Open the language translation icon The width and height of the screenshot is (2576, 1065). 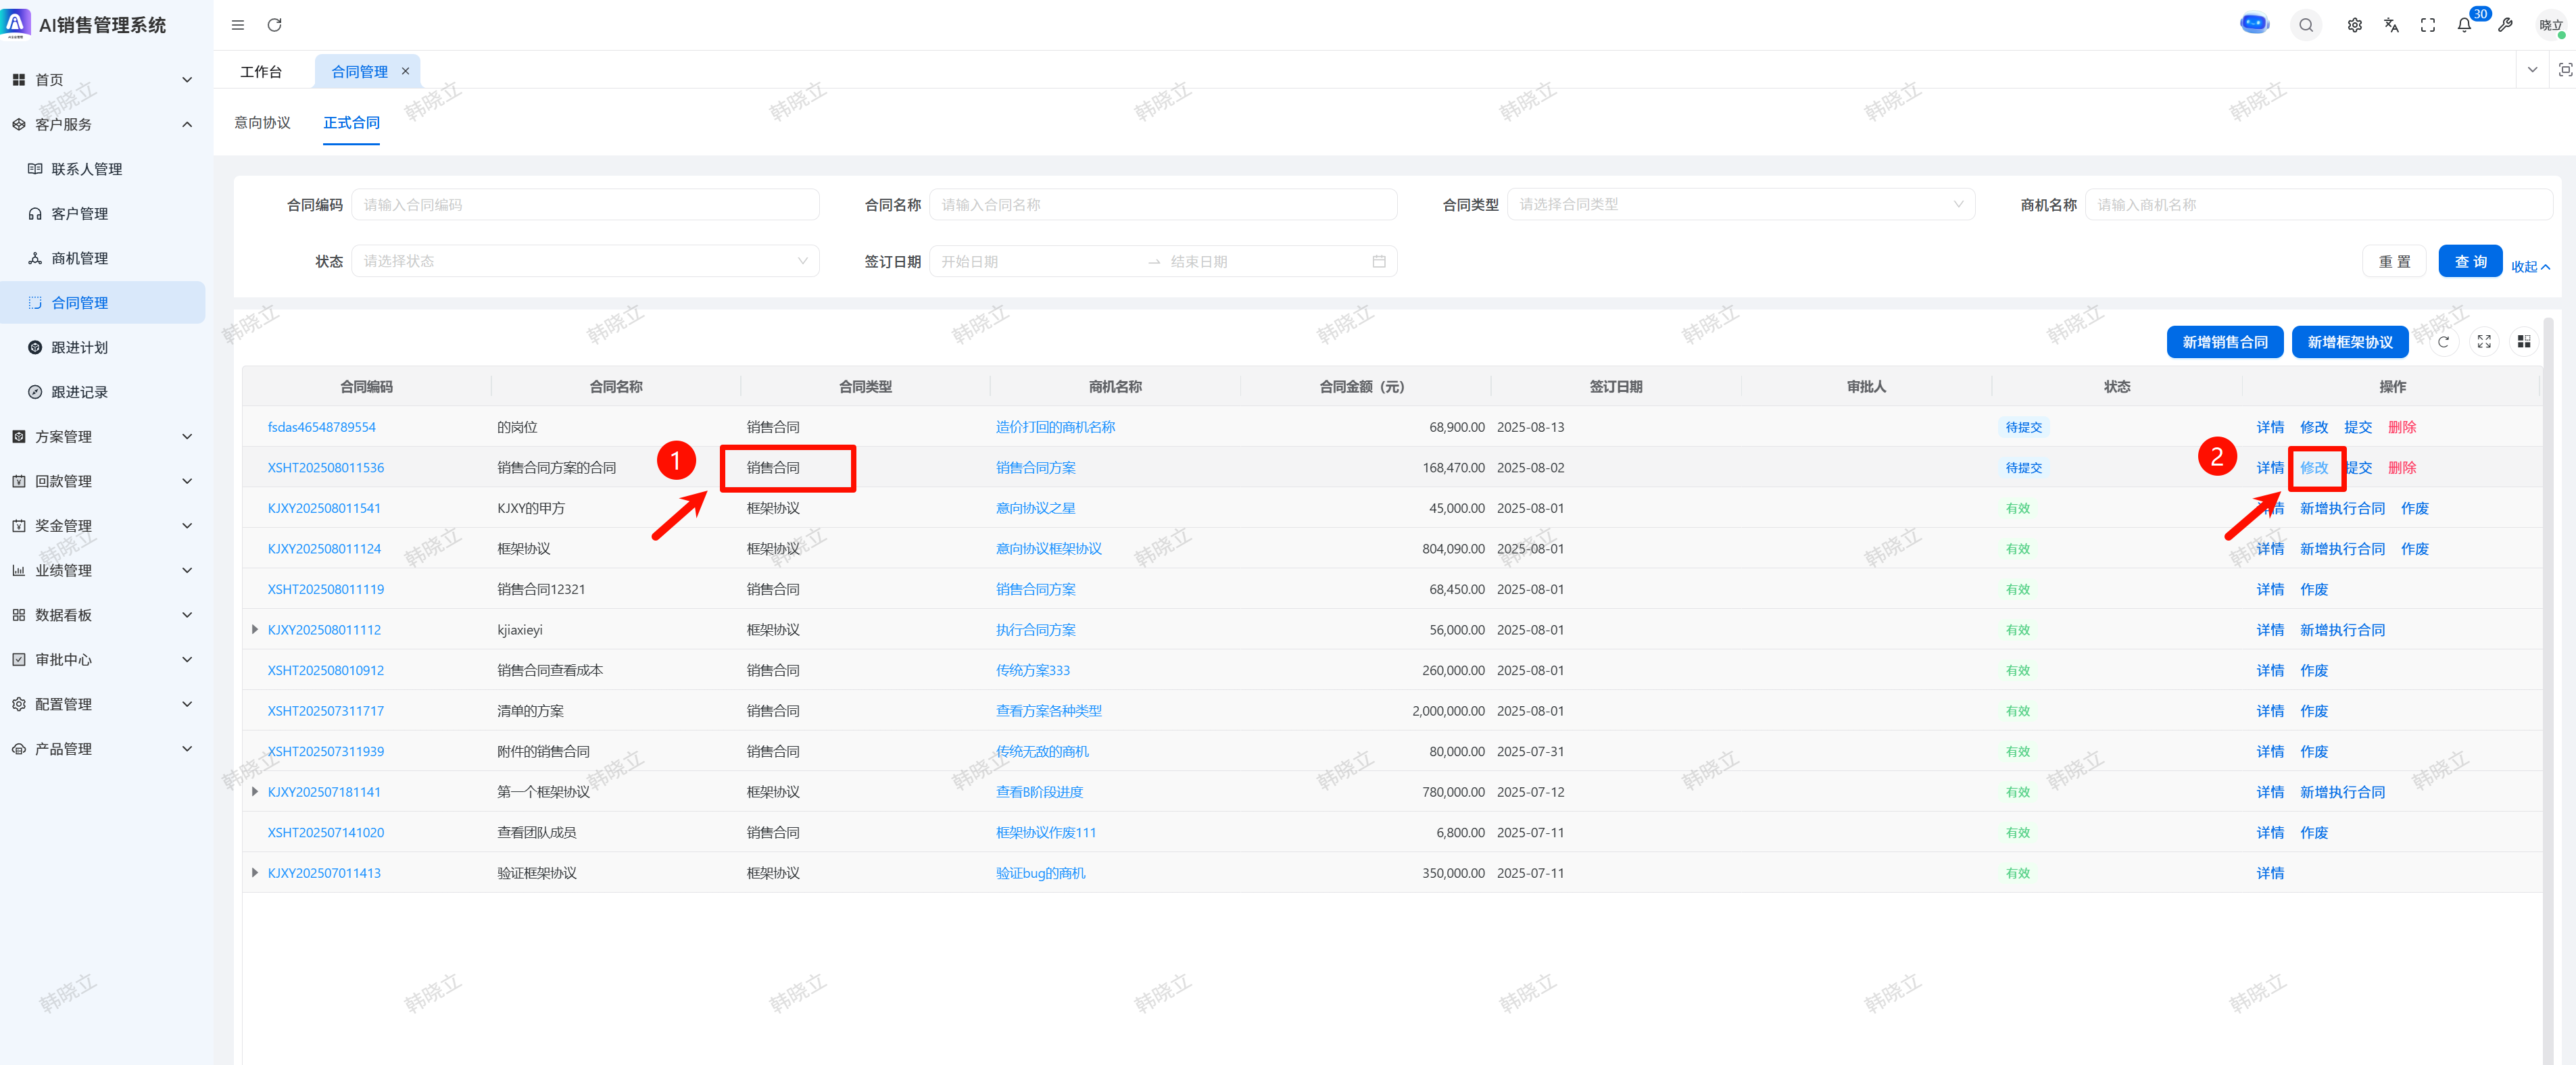coord(2391,25)
